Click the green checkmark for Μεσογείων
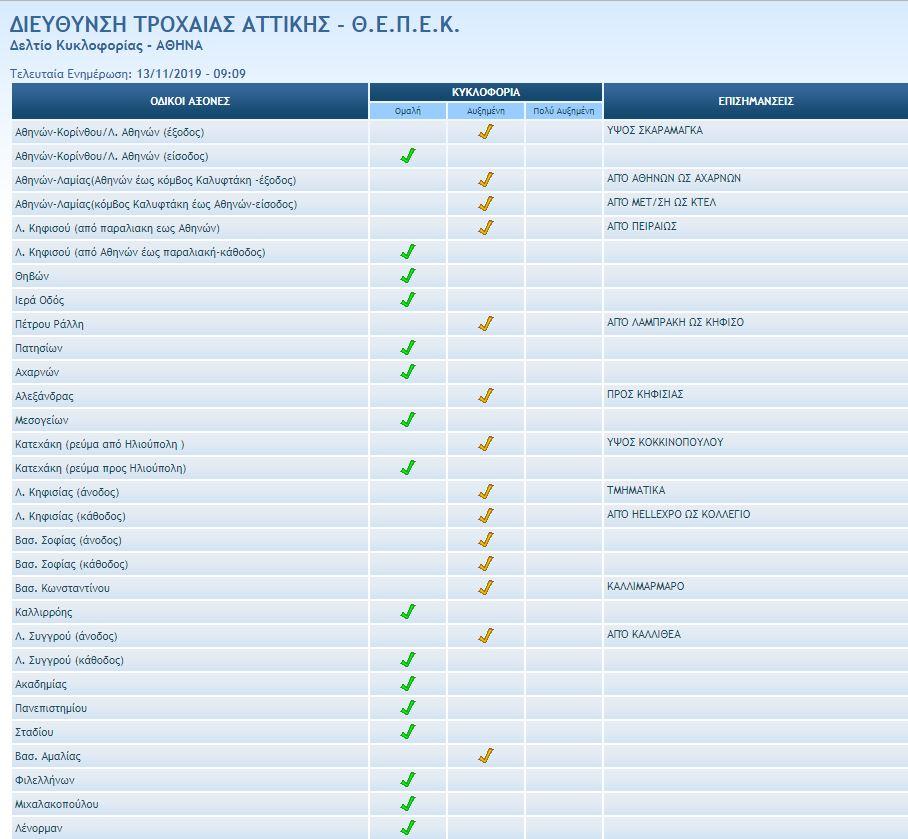 tap(407, 420)
